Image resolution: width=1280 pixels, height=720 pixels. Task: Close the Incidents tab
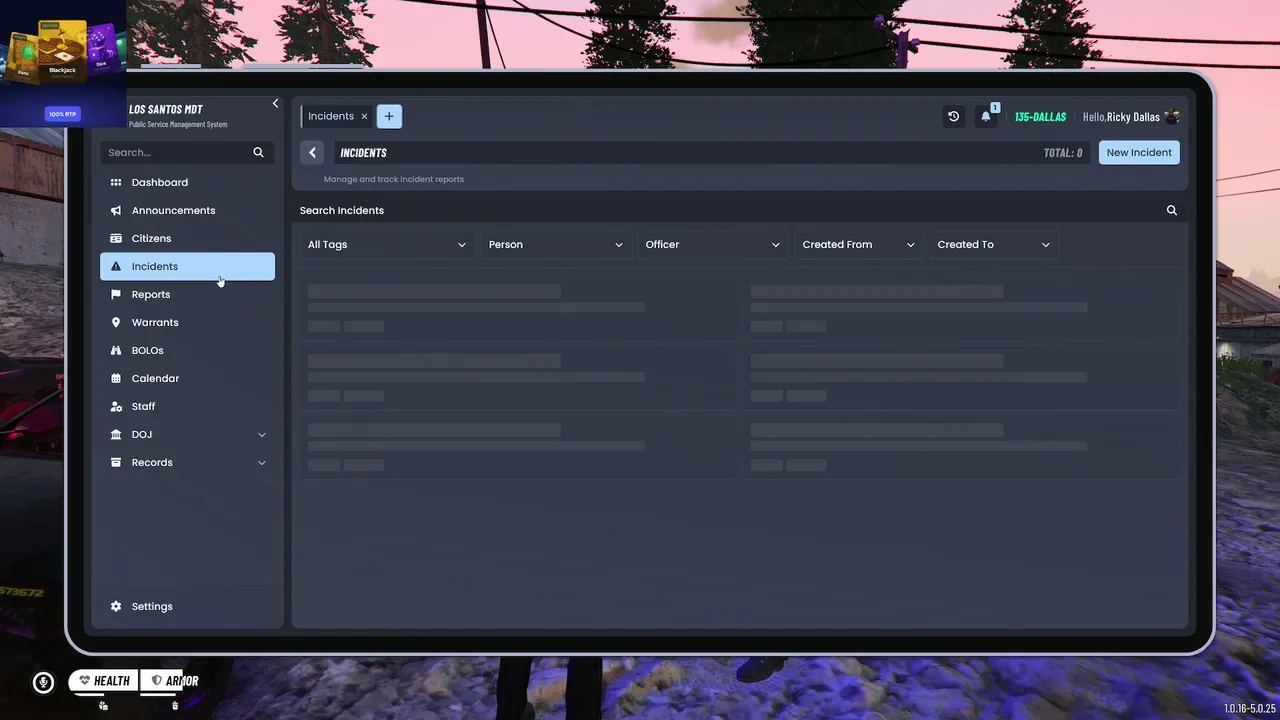[x=364, y=116]
